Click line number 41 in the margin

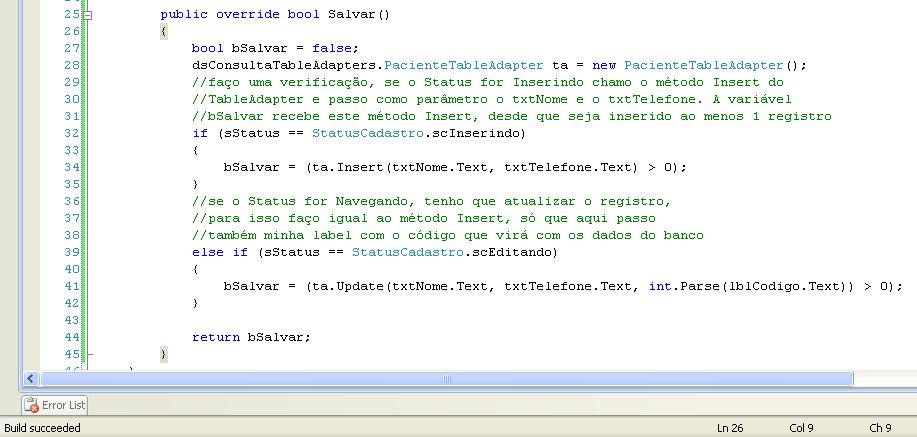[x=71, y=286]
